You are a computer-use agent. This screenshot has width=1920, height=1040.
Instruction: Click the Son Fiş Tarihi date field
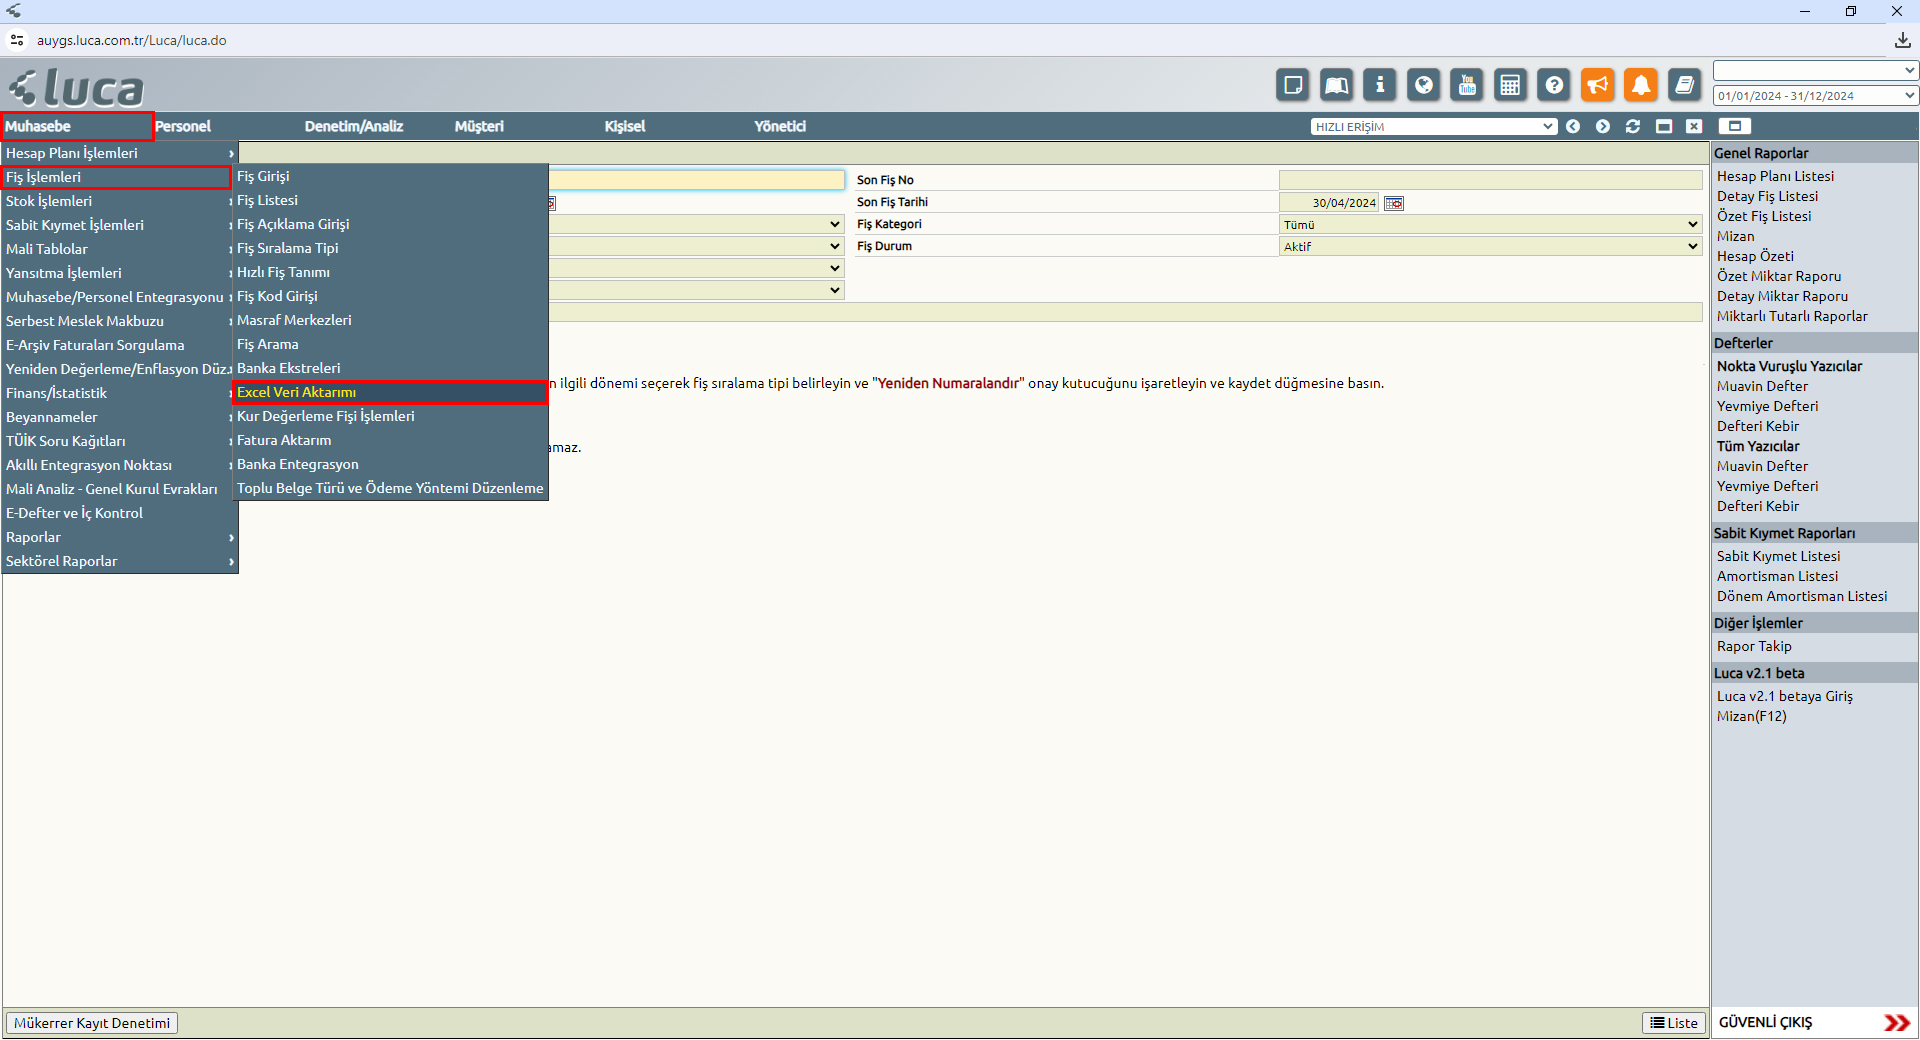coord(1329,203)
